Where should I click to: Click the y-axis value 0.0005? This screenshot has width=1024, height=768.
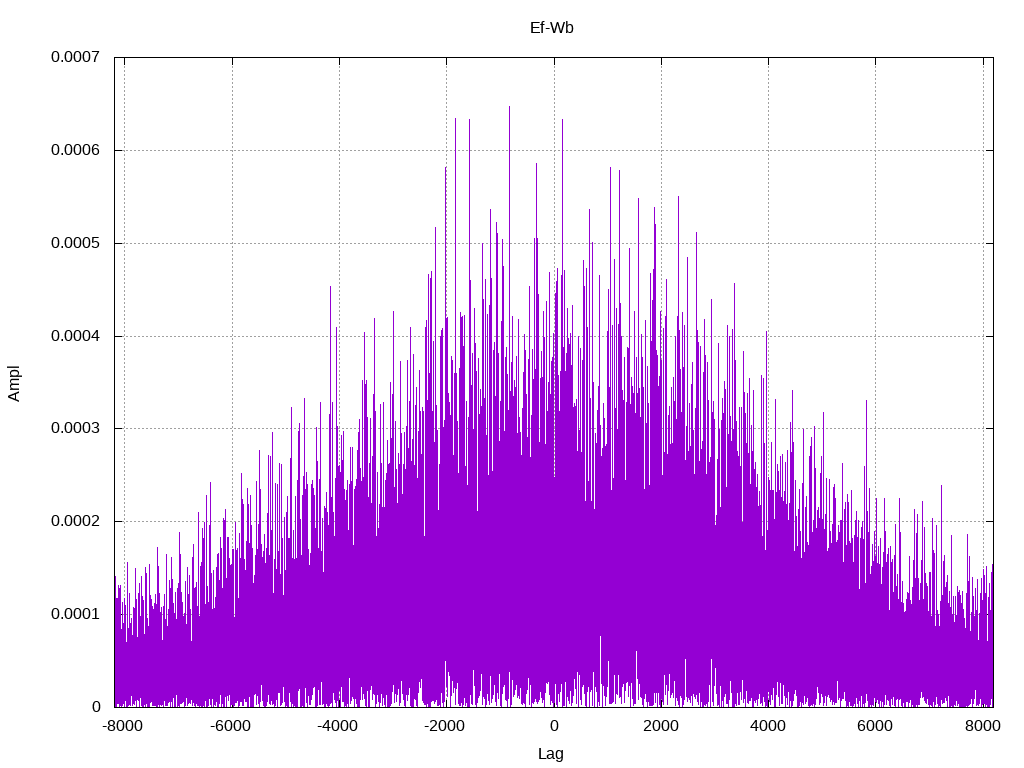click(76, 243)
